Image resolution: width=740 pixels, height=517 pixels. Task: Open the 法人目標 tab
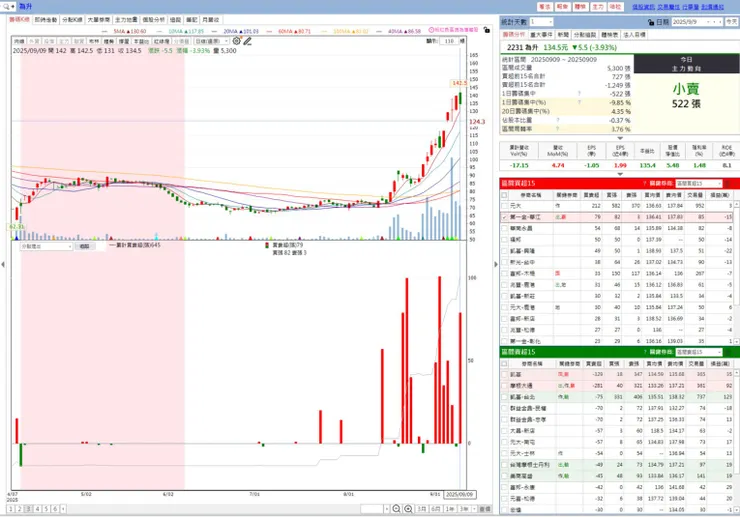(x=634, y=35)
